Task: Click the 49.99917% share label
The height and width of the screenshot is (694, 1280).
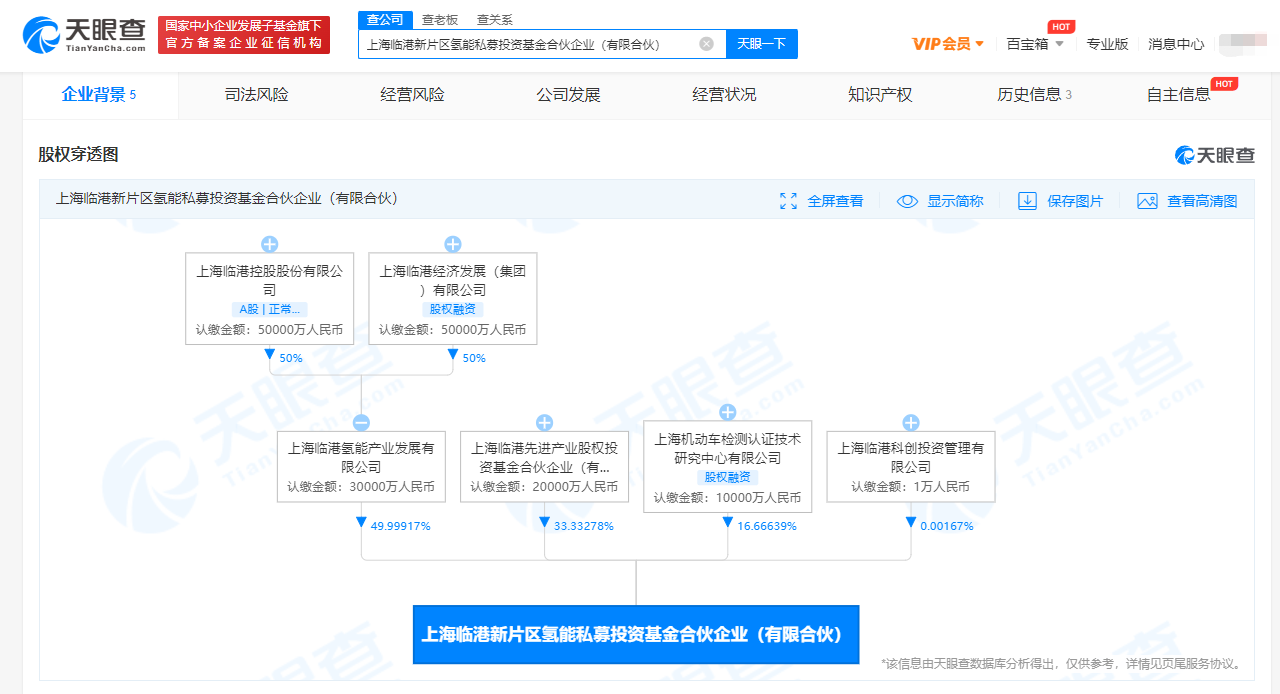Action: [400, 526]
